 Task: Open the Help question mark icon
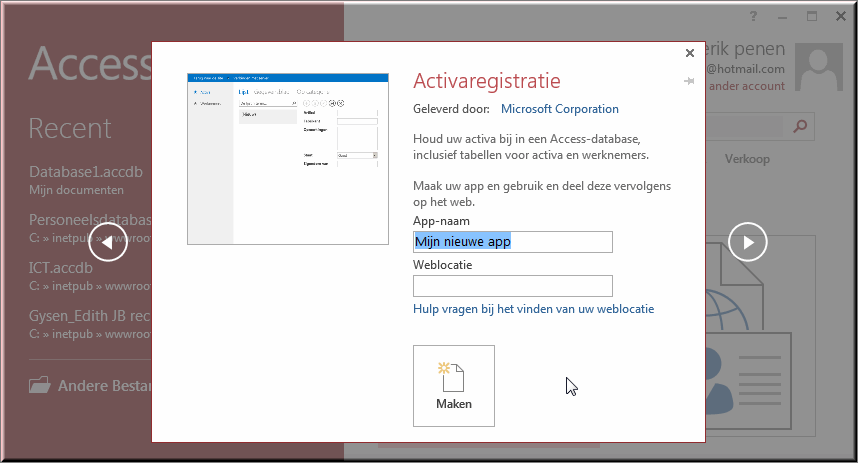coord(753,16)
